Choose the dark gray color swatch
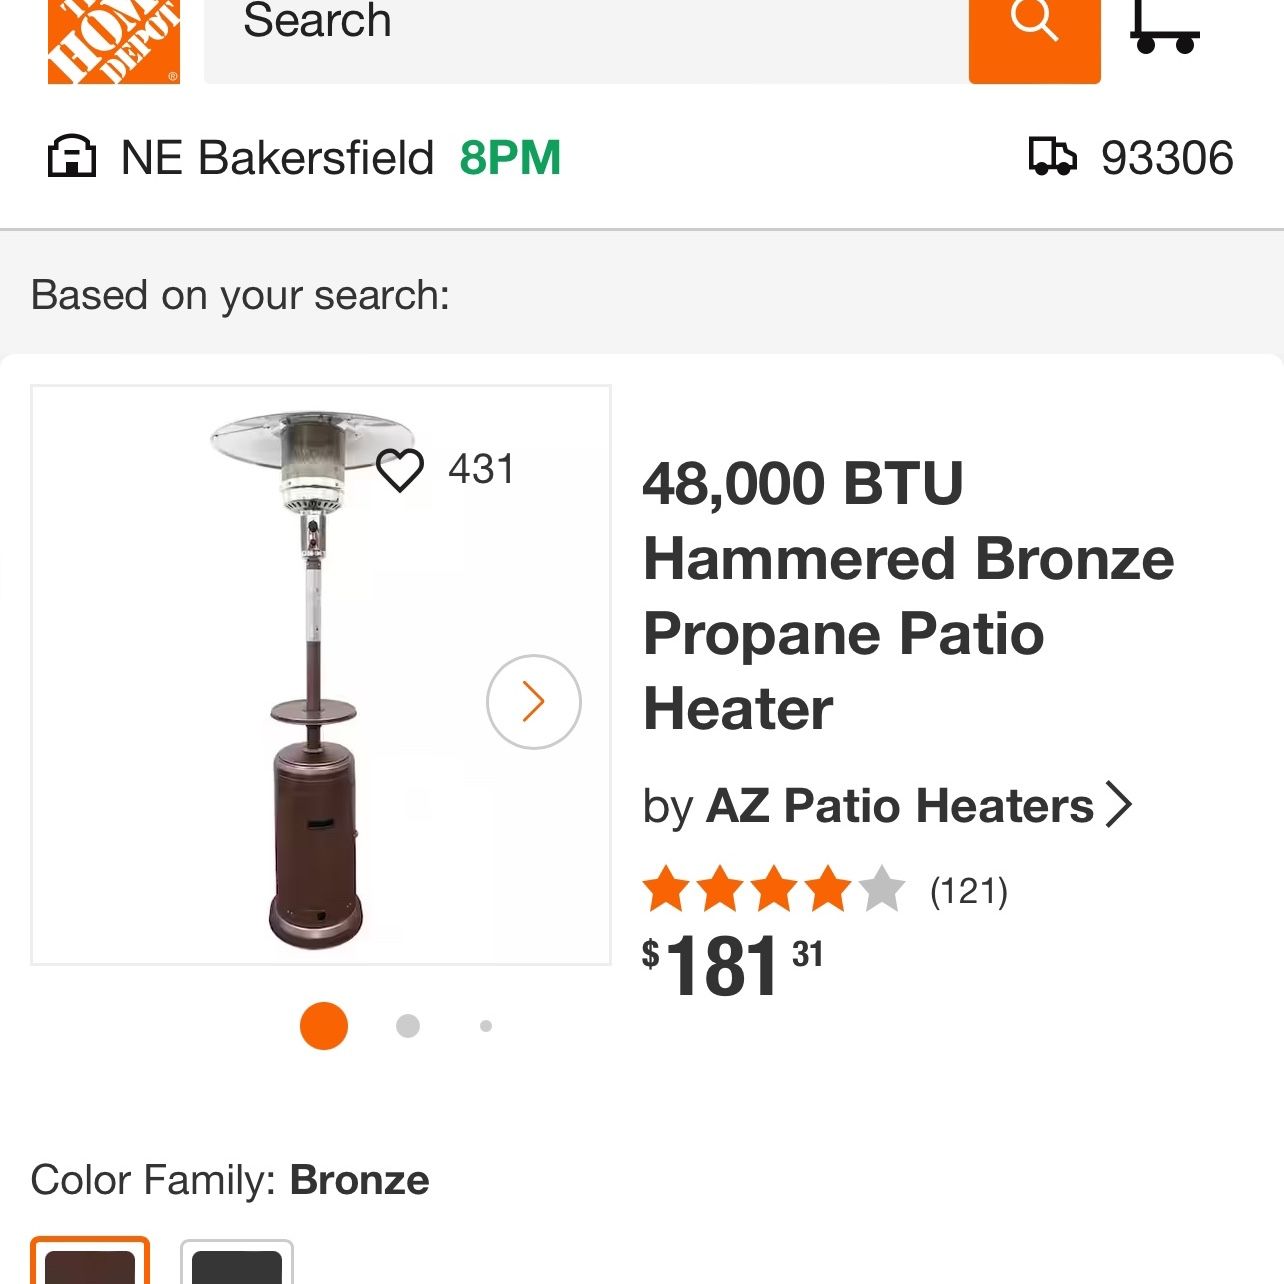1284x1284 pixels. 237,1262
